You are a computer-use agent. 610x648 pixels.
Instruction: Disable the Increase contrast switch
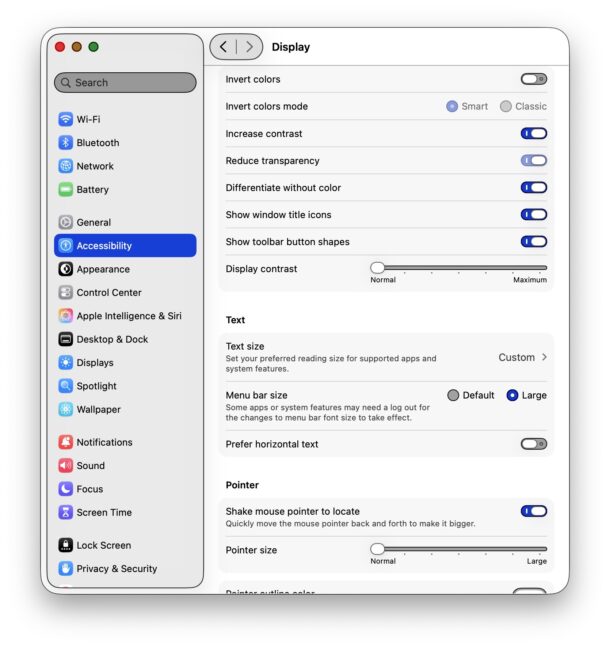[534, 133]
